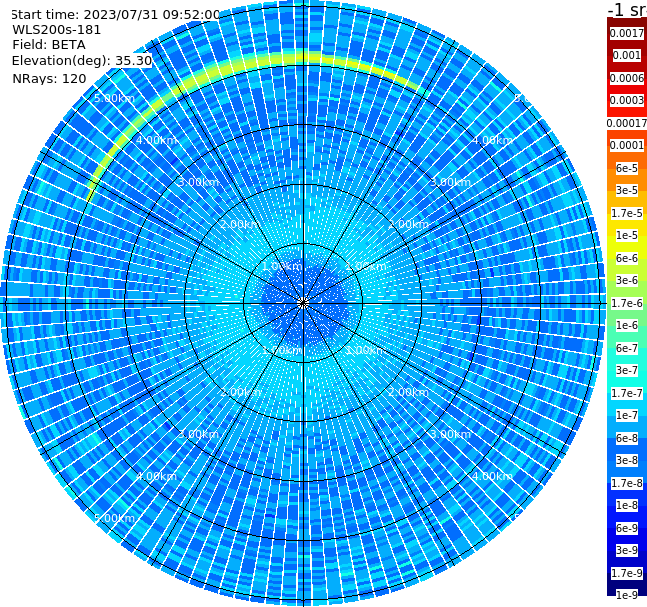
Task: Select the 6e-6 colorbar value
Action: 627,258
